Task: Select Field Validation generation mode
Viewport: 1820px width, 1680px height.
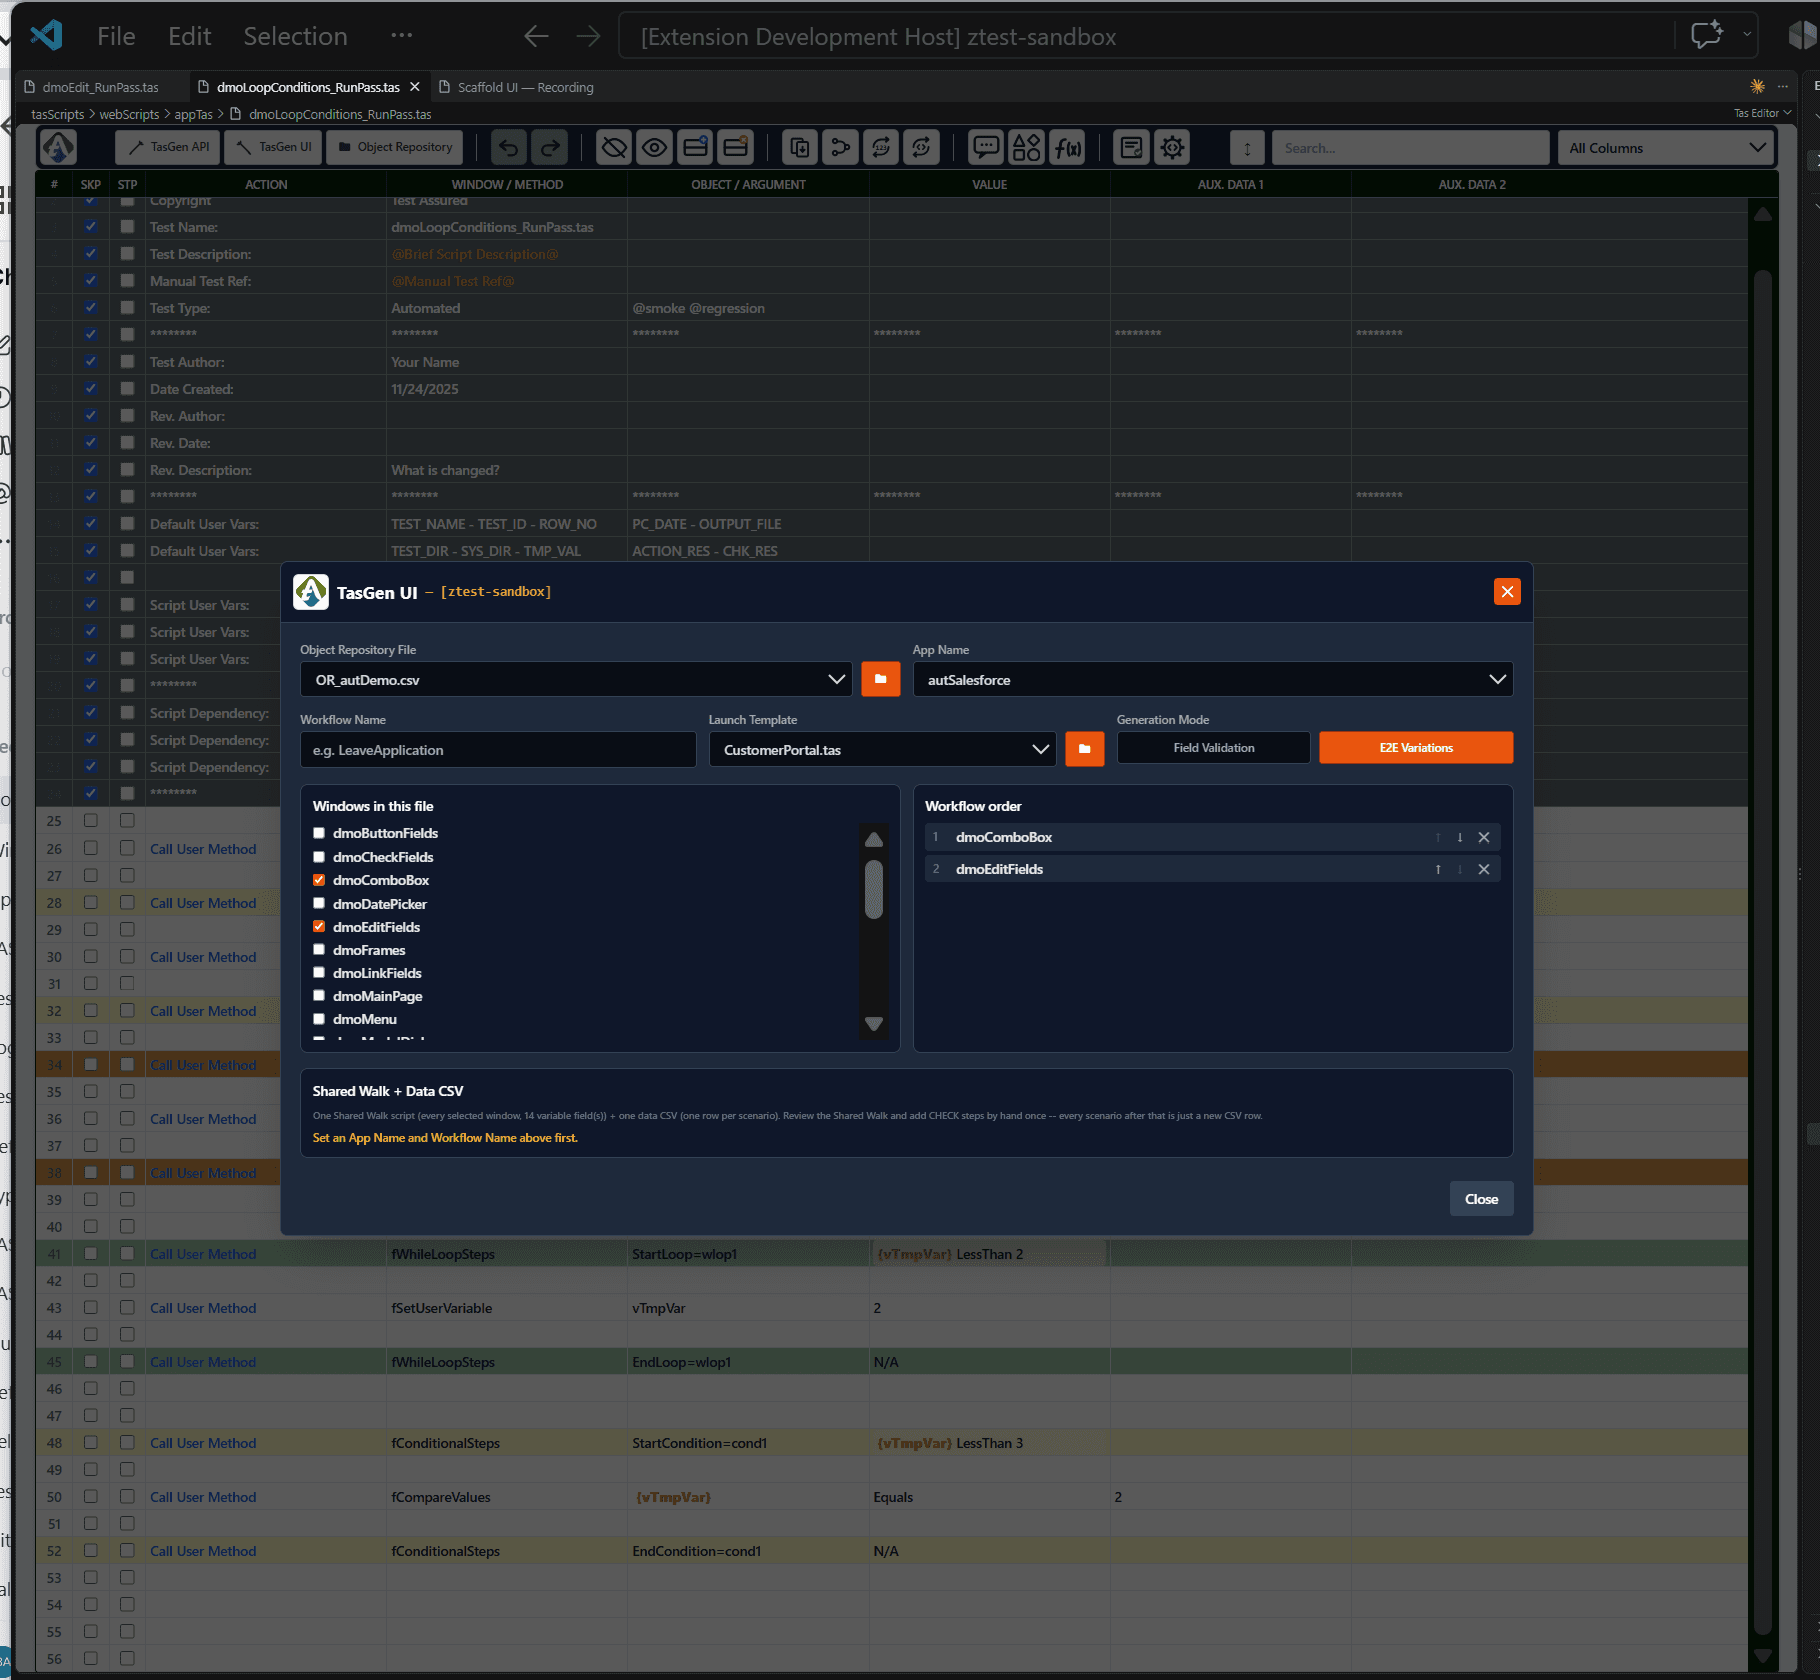Action: (x=1213, y=748)
